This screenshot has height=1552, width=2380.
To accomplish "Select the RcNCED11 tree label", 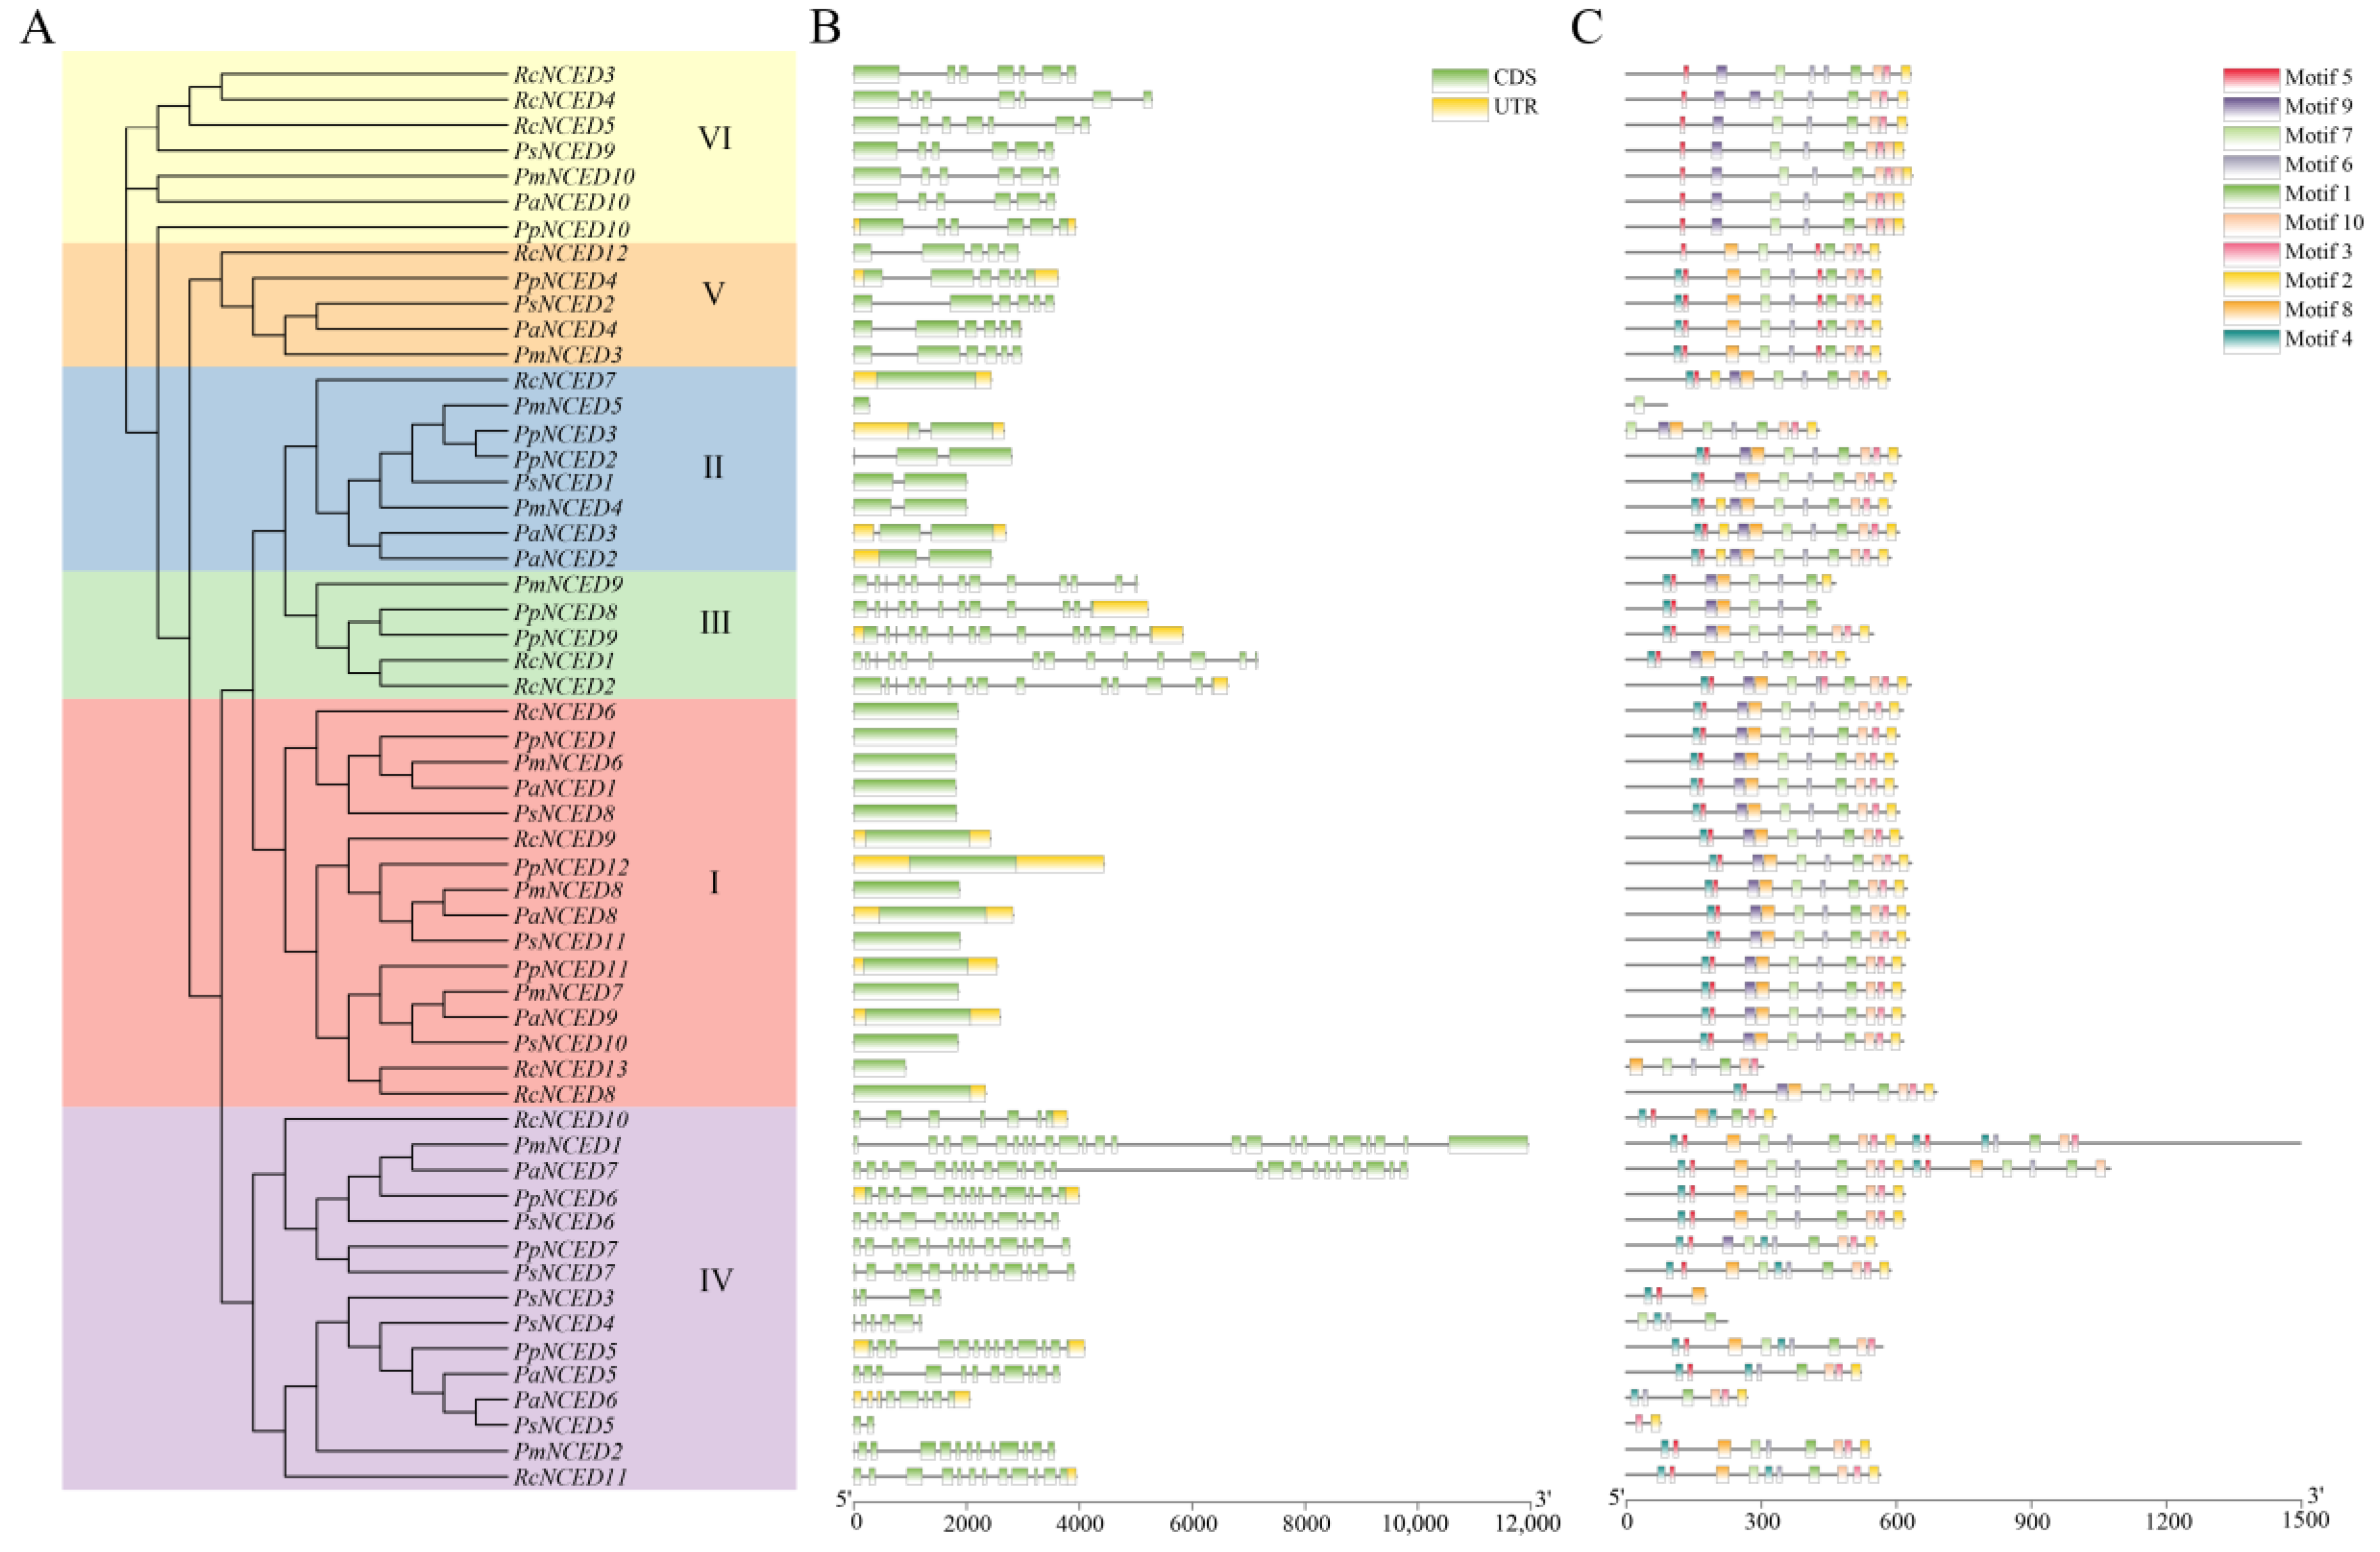I will point(570,1477).
